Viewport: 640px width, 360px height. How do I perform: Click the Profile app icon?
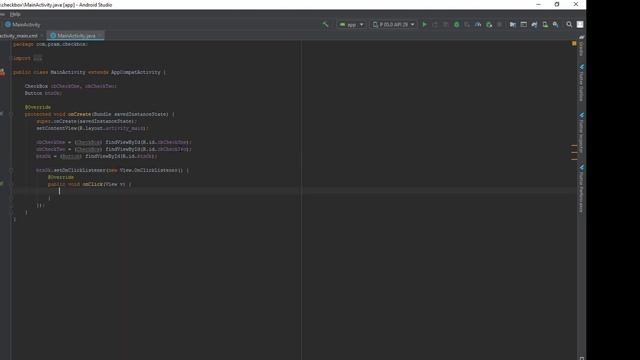click(x=478, y=24)
